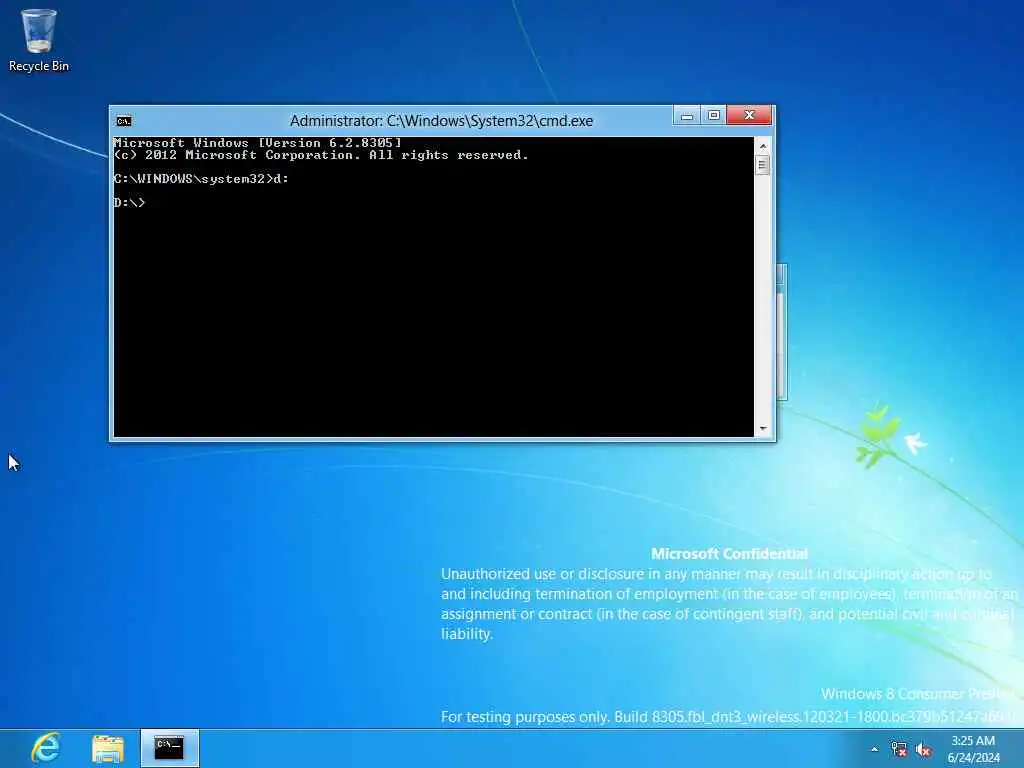Screen dimensions: 1024x768
Task: Click the D:\> prompt line
Action: coord(129,202)
